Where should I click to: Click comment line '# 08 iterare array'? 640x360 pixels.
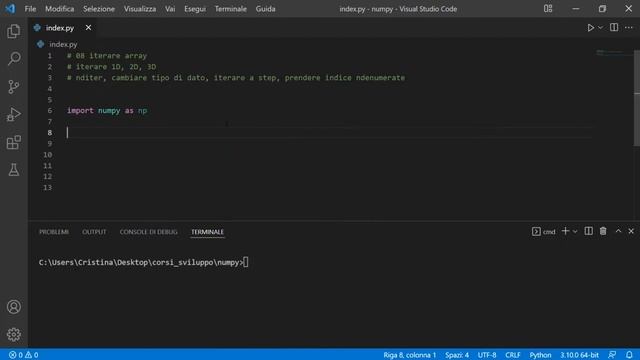click(107, 56)
